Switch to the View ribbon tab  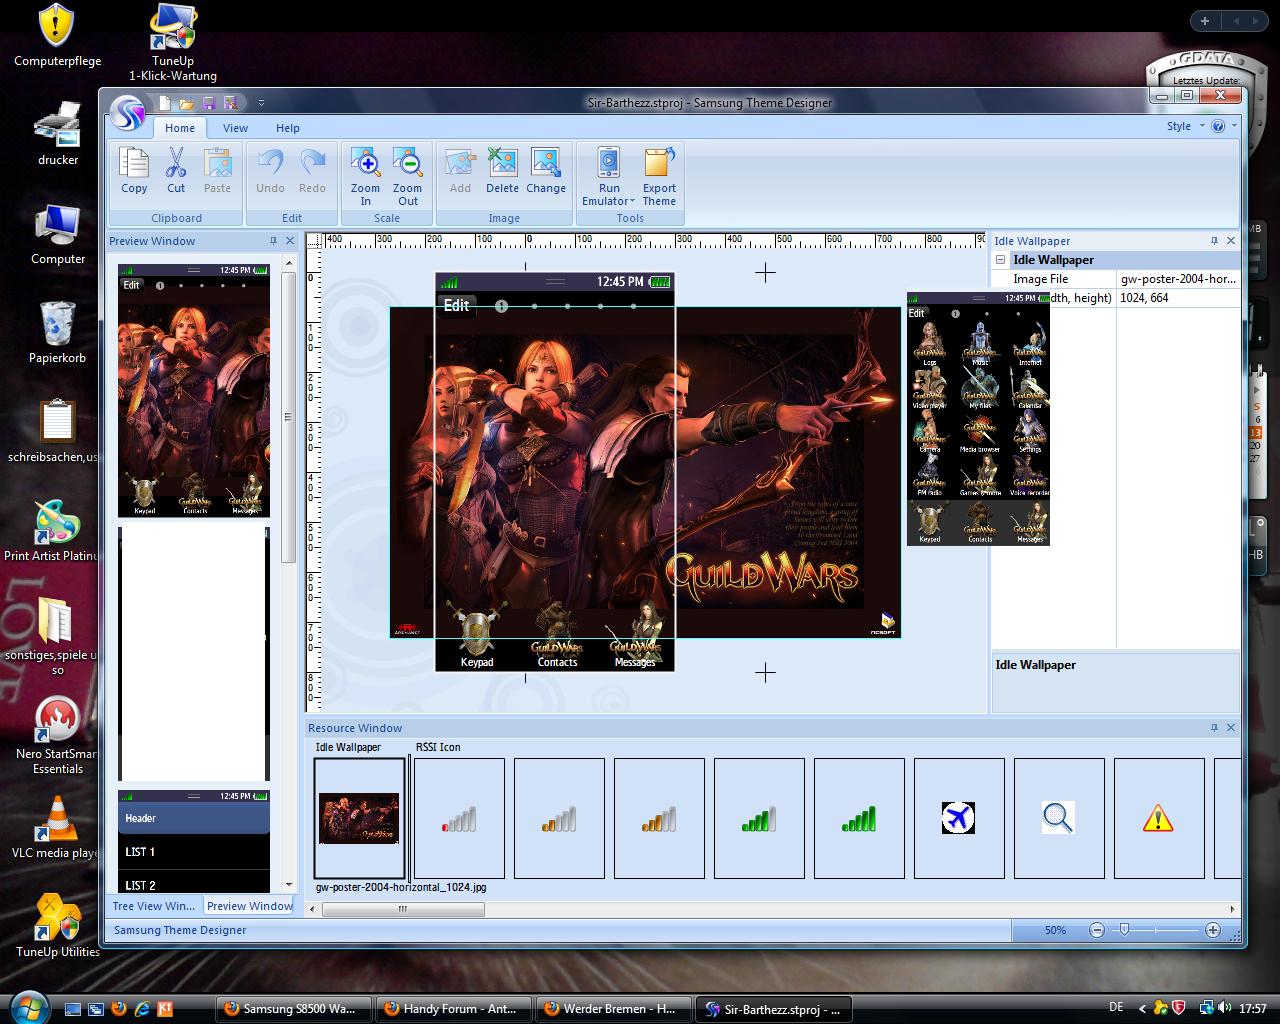tap(235, 128)
